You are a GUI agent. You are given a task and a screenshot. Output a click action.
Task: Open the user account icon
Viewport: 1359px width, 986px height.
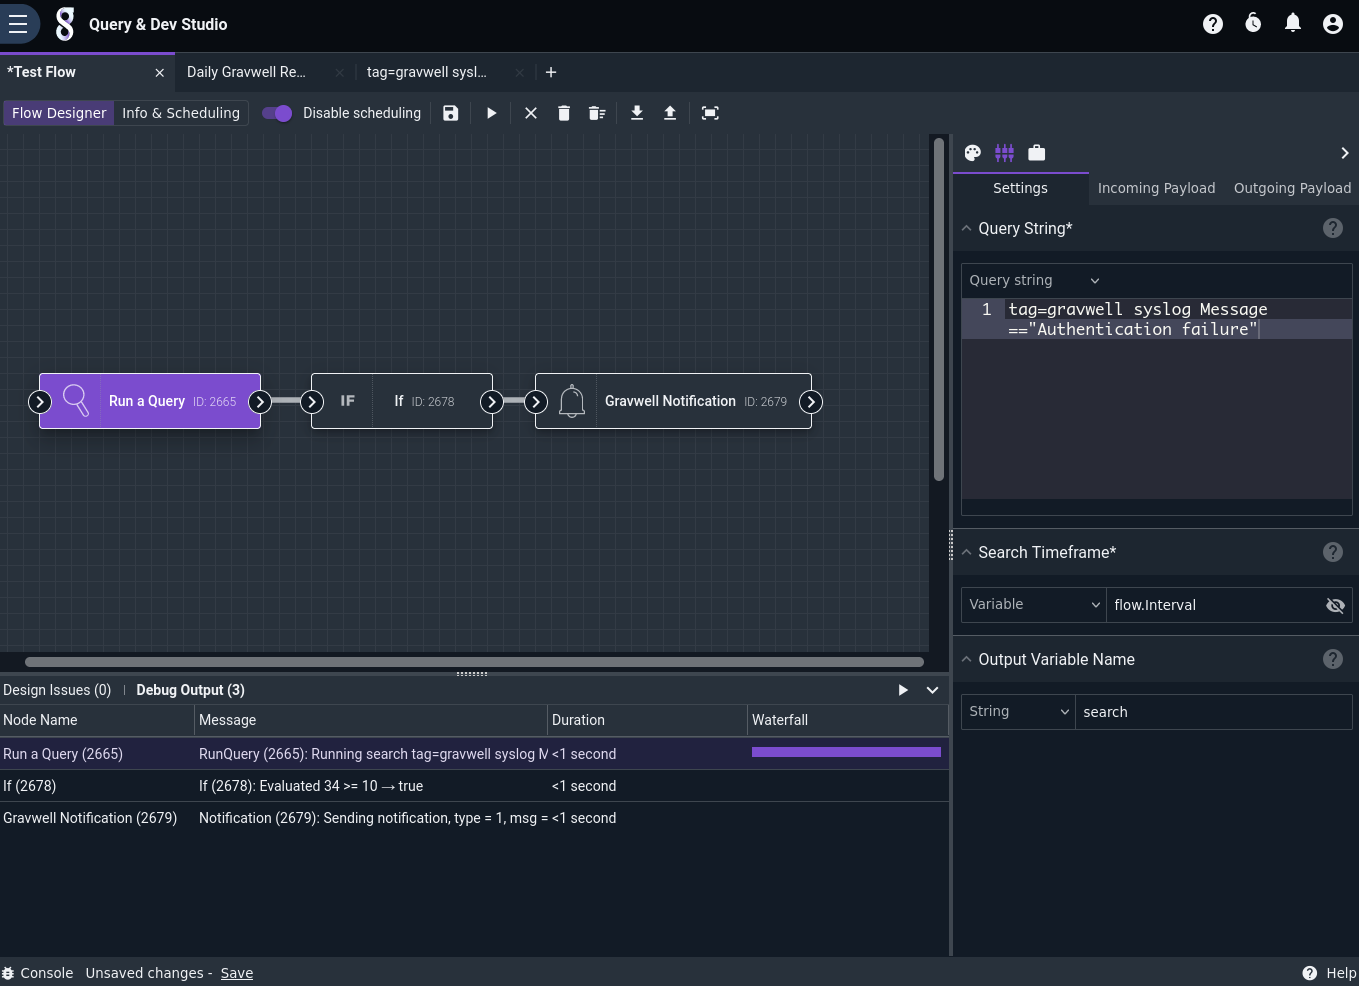point(1333,24)
